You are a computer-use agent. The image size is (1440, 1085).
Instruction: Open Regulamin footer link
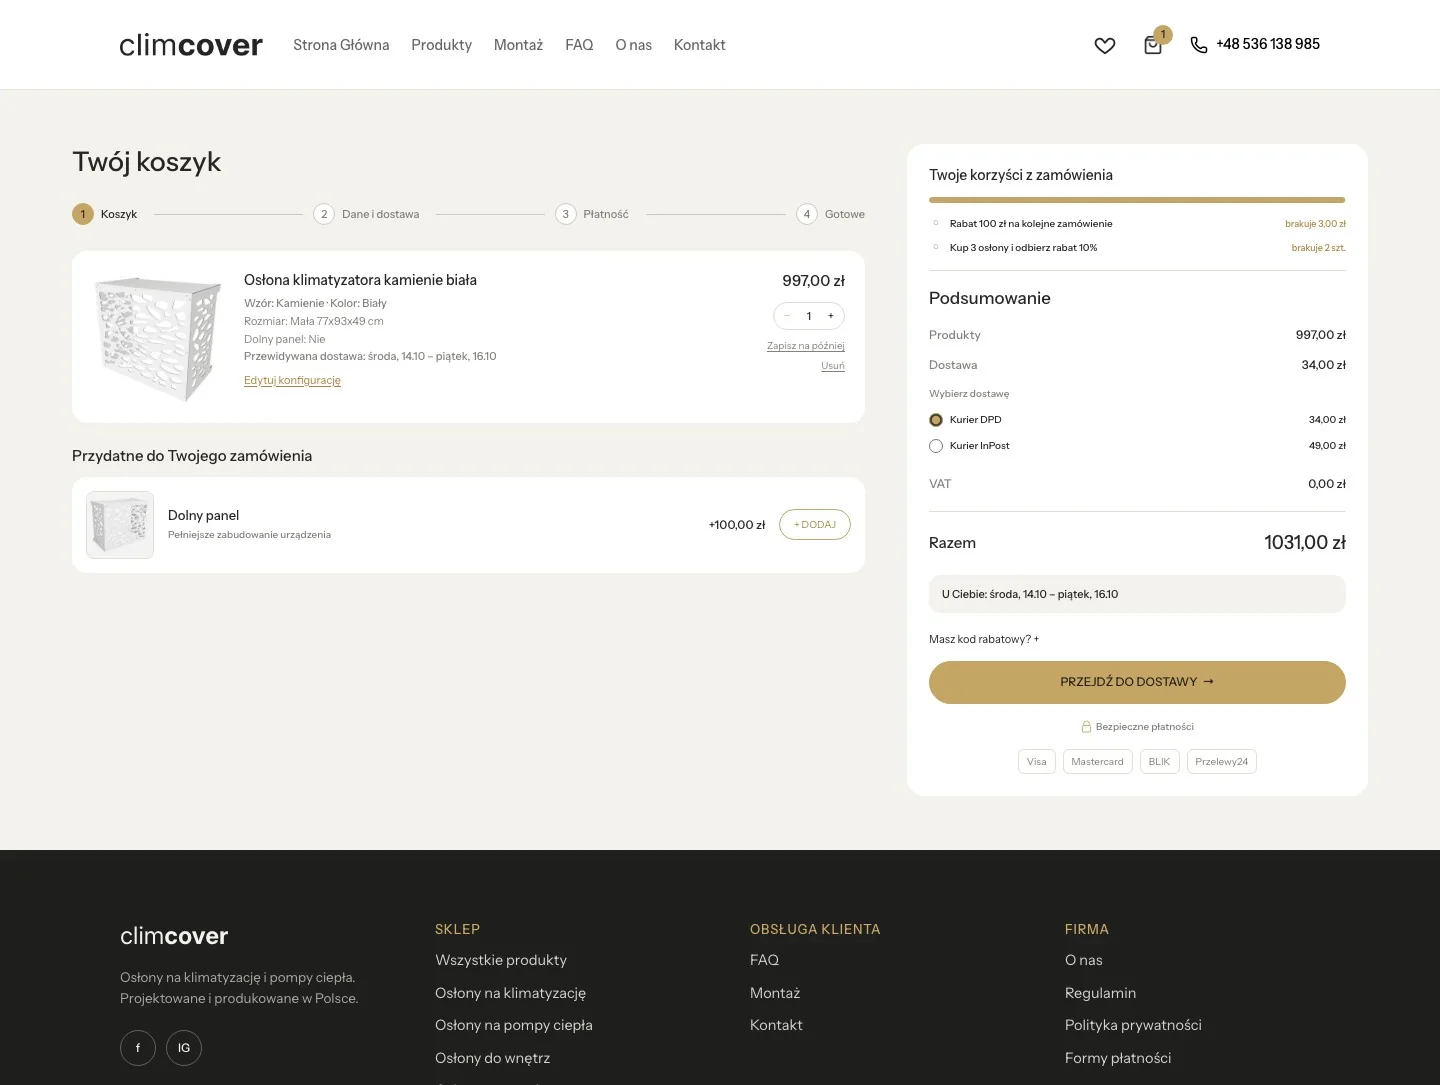tap(1100, 993)
